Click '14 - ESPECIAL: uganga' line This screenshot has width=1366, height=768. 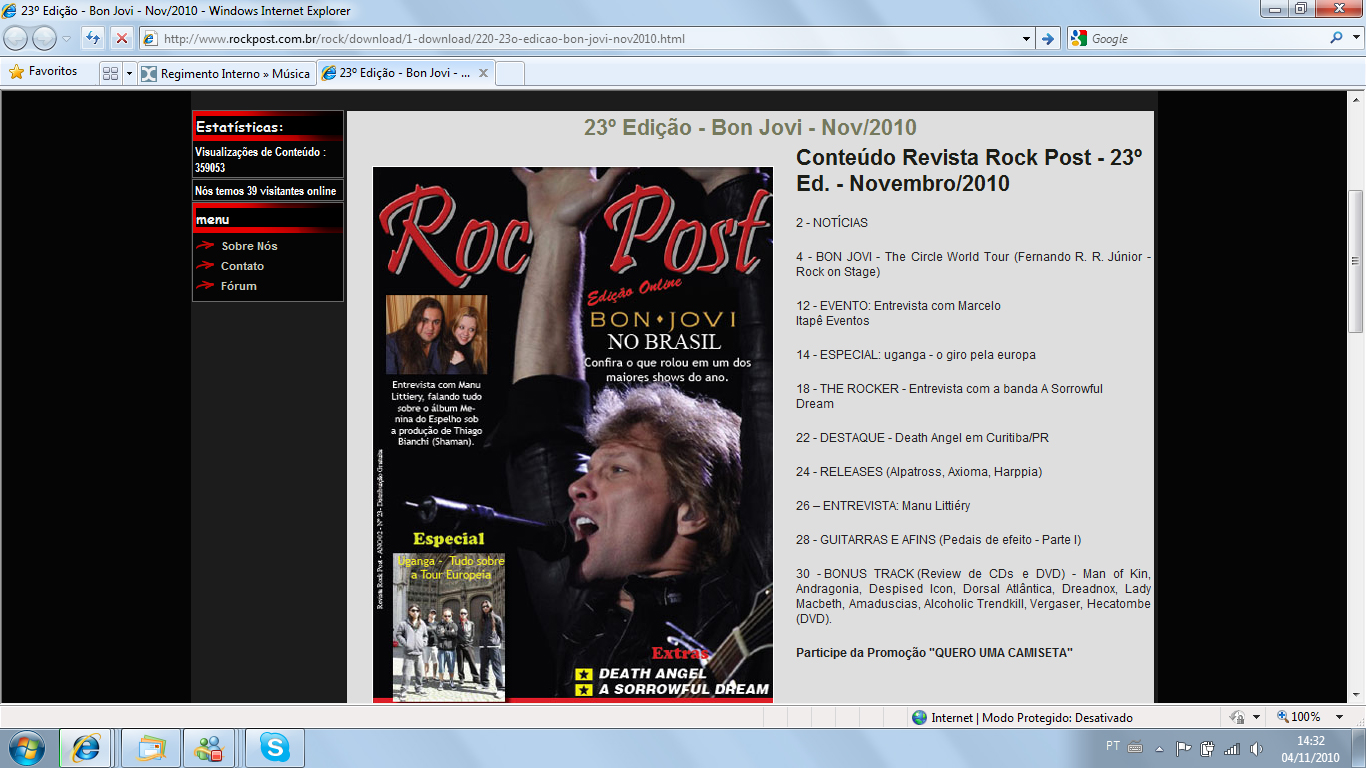pyautogui.click(x=916, y=355)
